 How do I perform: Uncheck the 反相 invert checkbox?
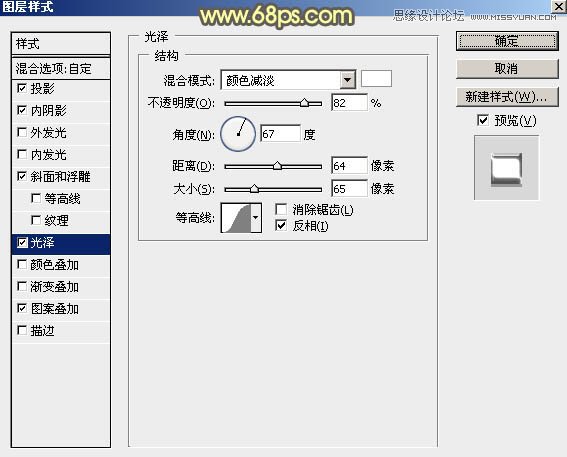point(281,226)
